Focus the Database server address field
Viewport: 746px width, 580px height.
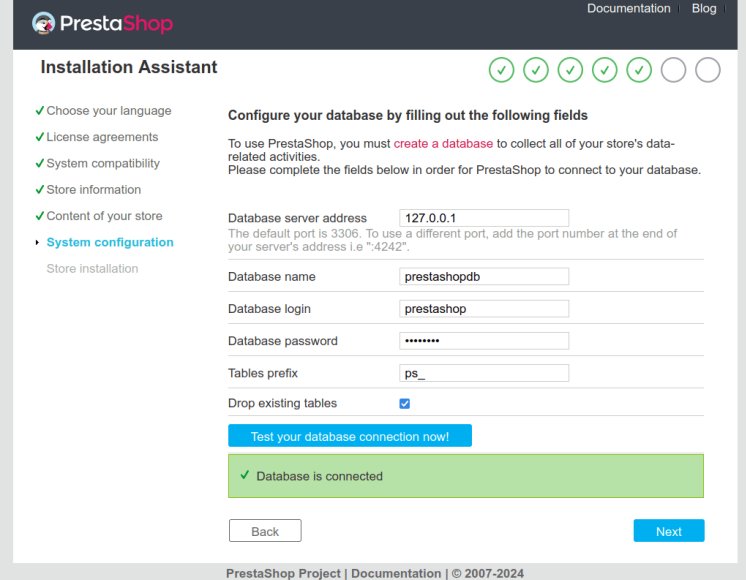pos(484,218)
